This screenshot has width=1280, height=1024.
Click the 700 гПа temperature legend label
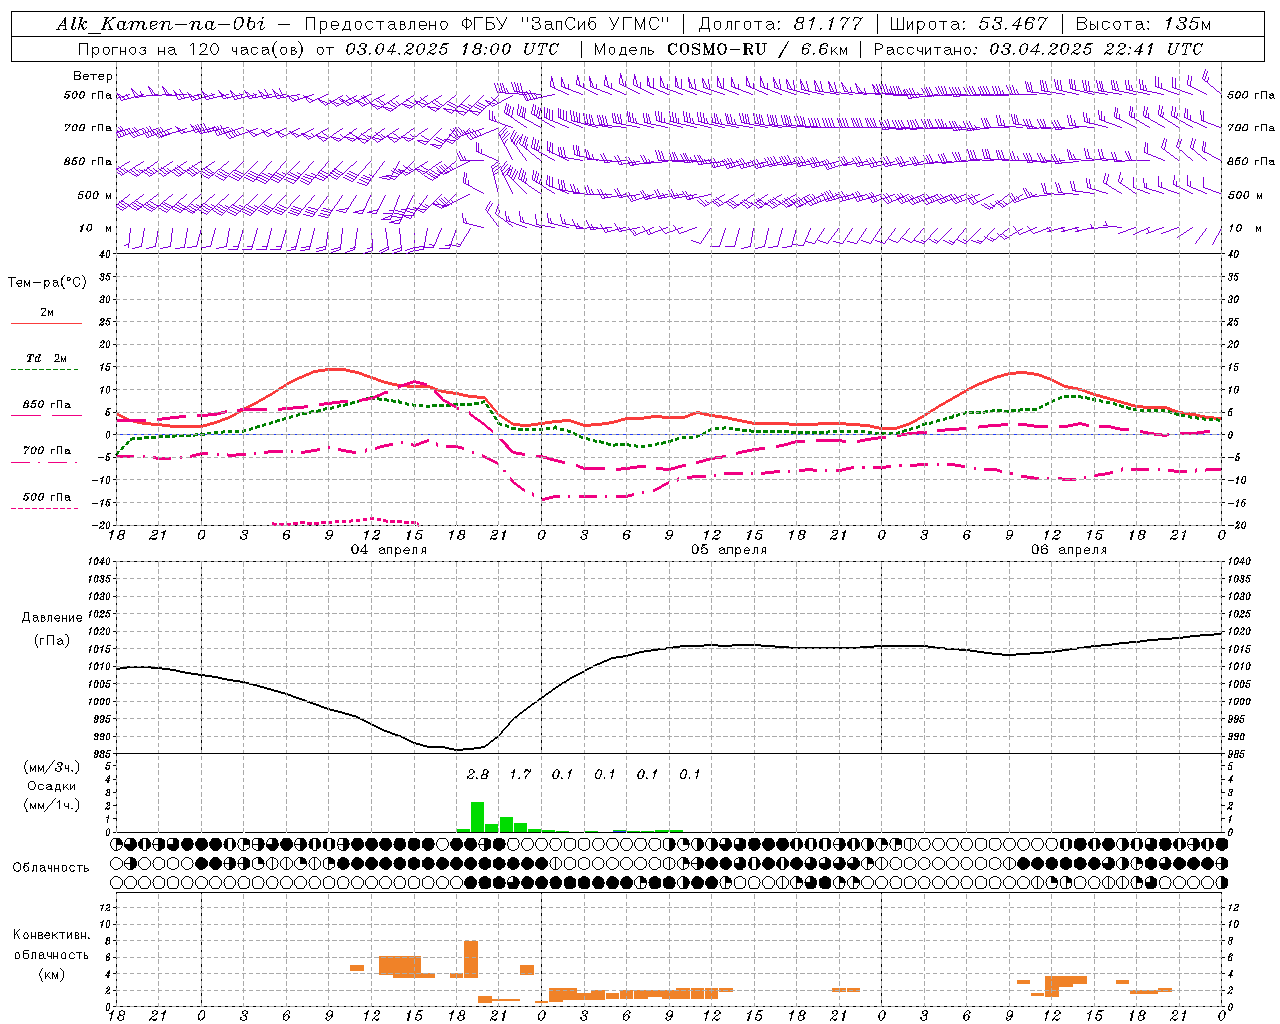[x=47, y=451]
